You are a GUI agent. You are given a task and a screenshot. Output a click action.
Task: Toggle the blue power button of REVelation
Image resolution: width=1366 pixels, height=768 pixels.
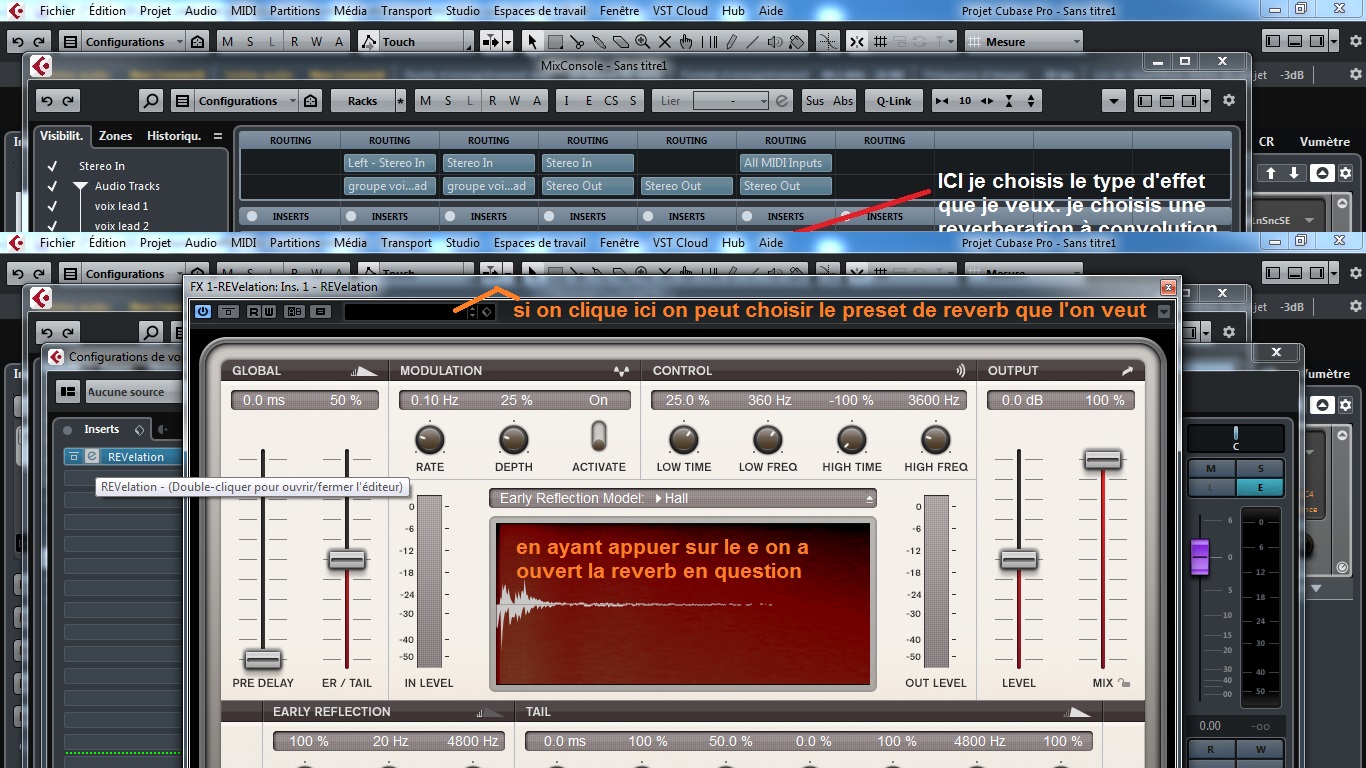click(203, 312)
